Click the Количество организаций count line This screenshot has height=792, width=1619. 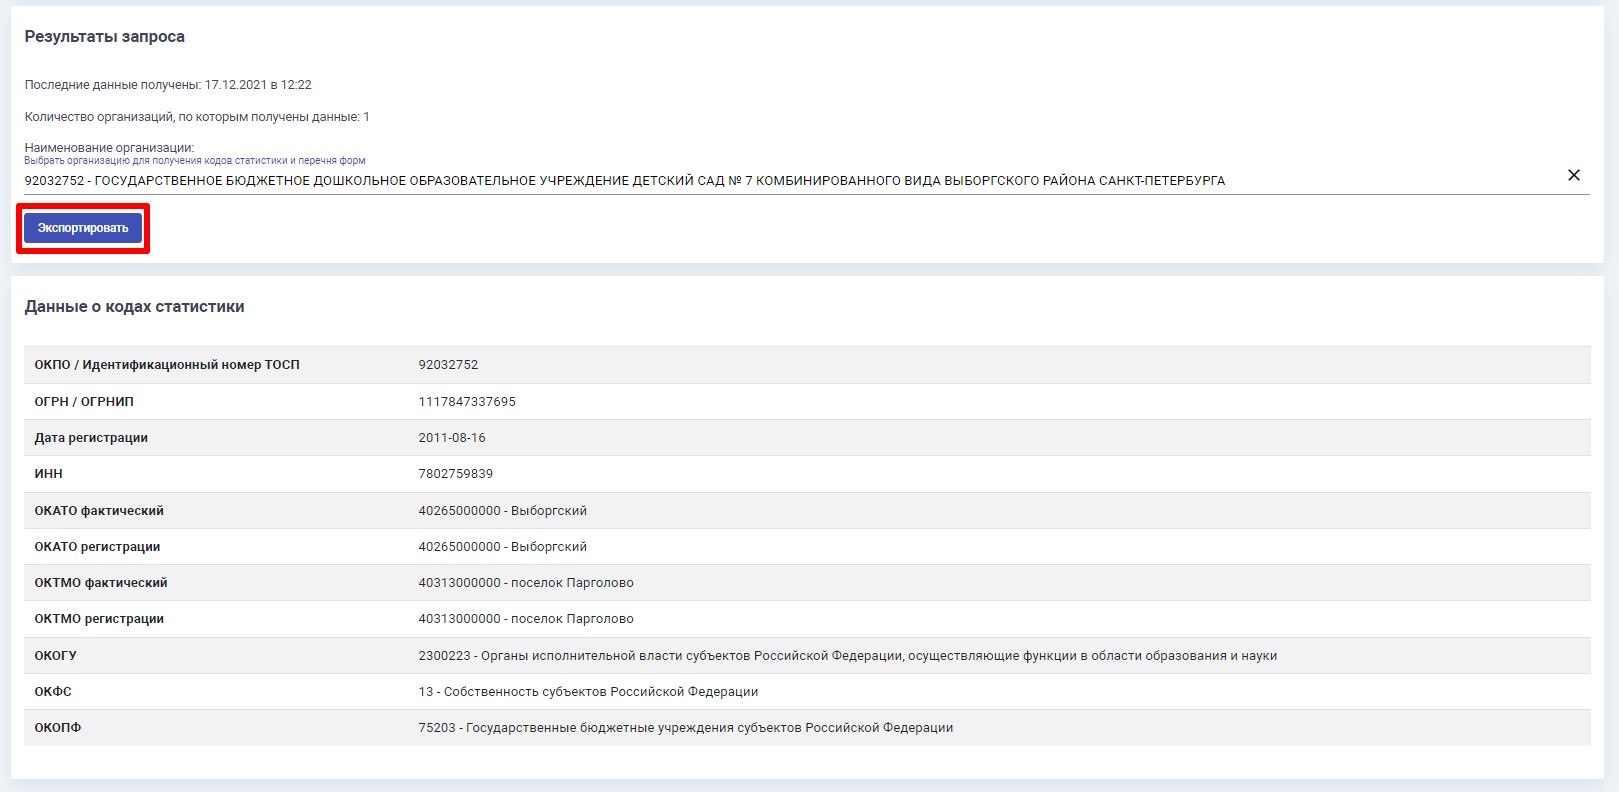tap(197, 117)
